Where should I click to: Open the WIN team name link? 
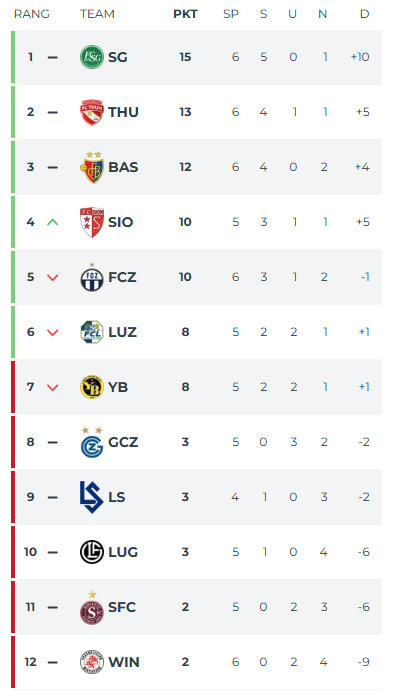pyautogui.click(x=124, y=662)
